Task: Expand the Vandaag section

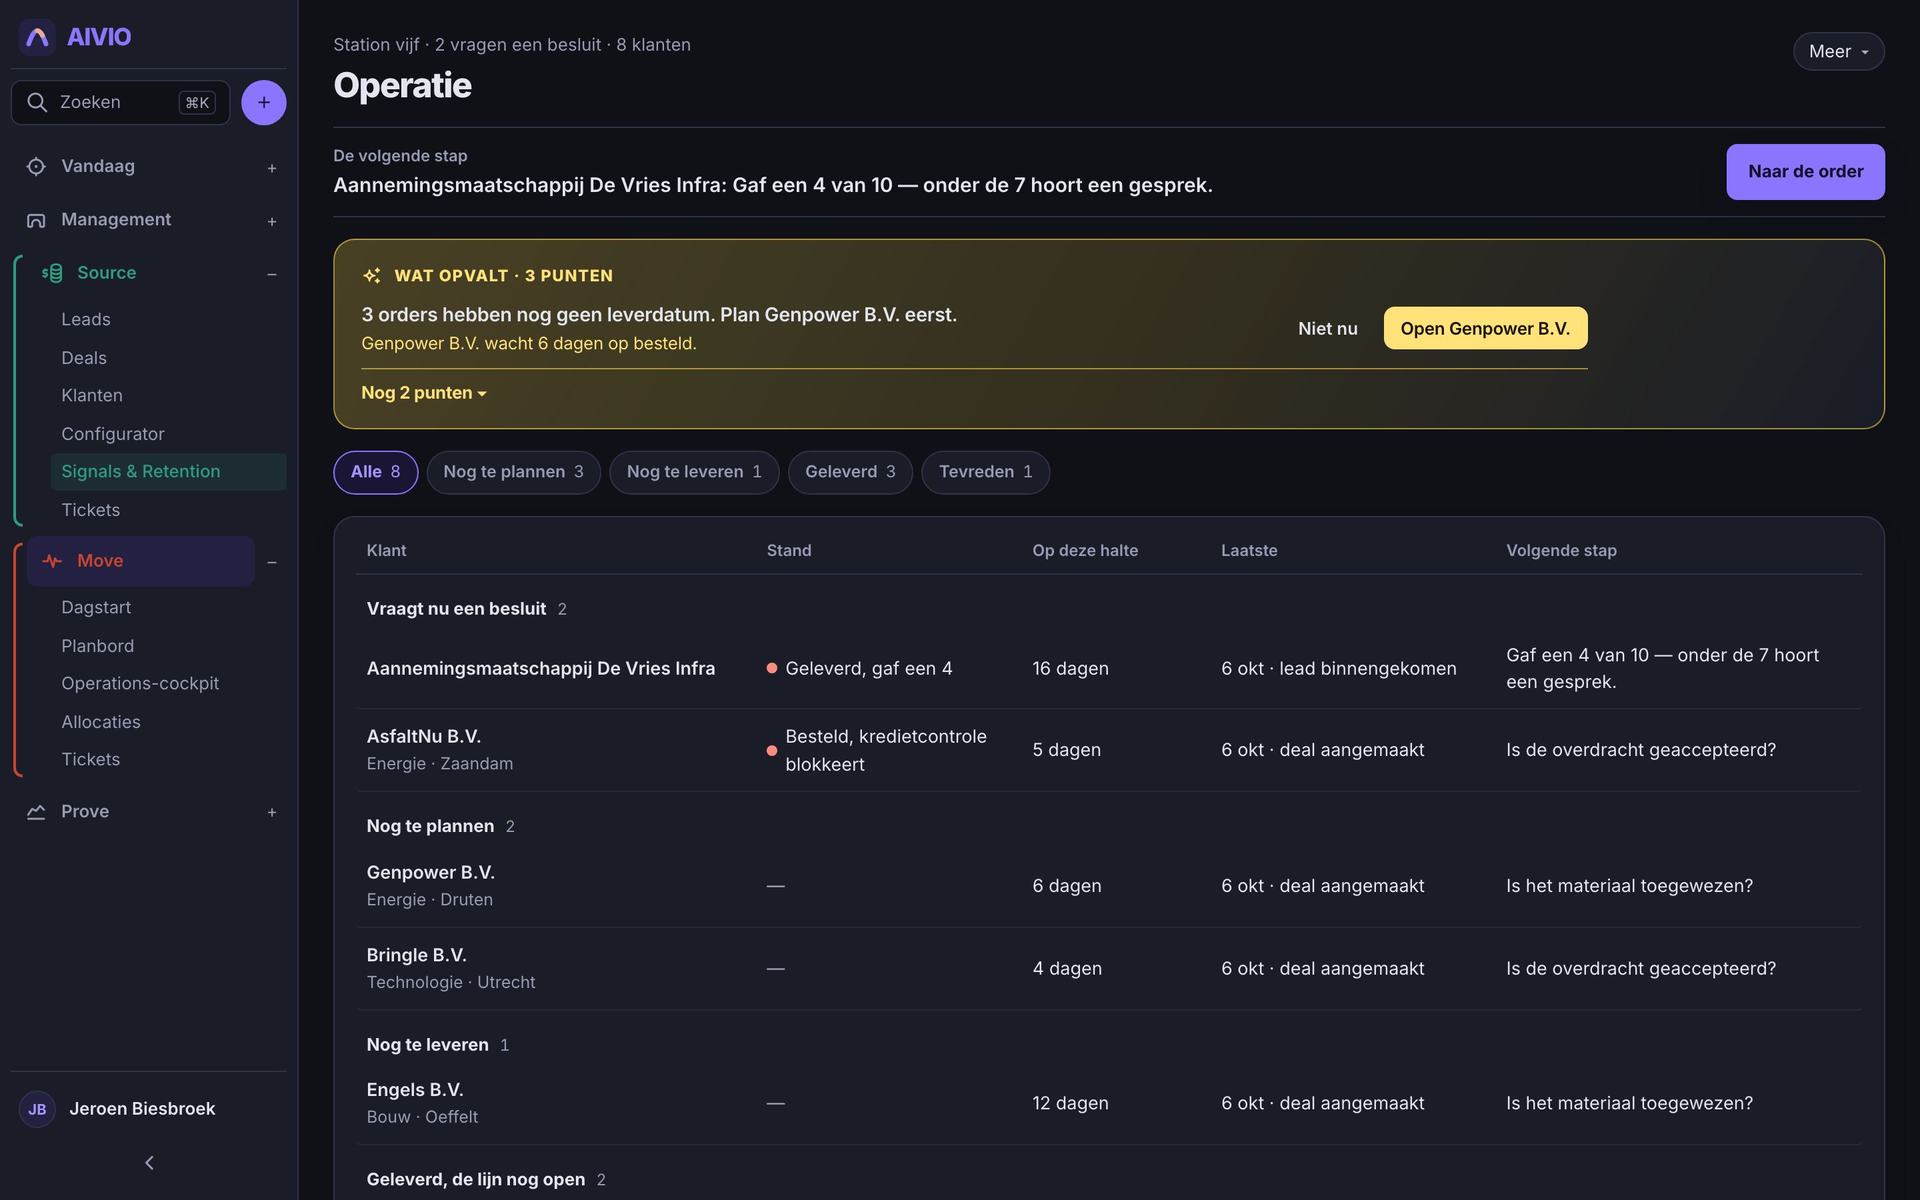Action: pyautogui.click(x=272, y=168)
